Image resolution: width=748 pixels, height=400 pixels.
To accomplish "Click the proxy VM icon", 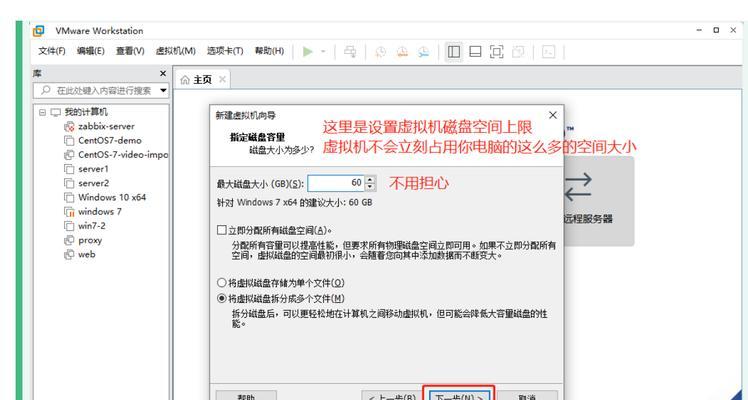I will click(x=69, y=240).
